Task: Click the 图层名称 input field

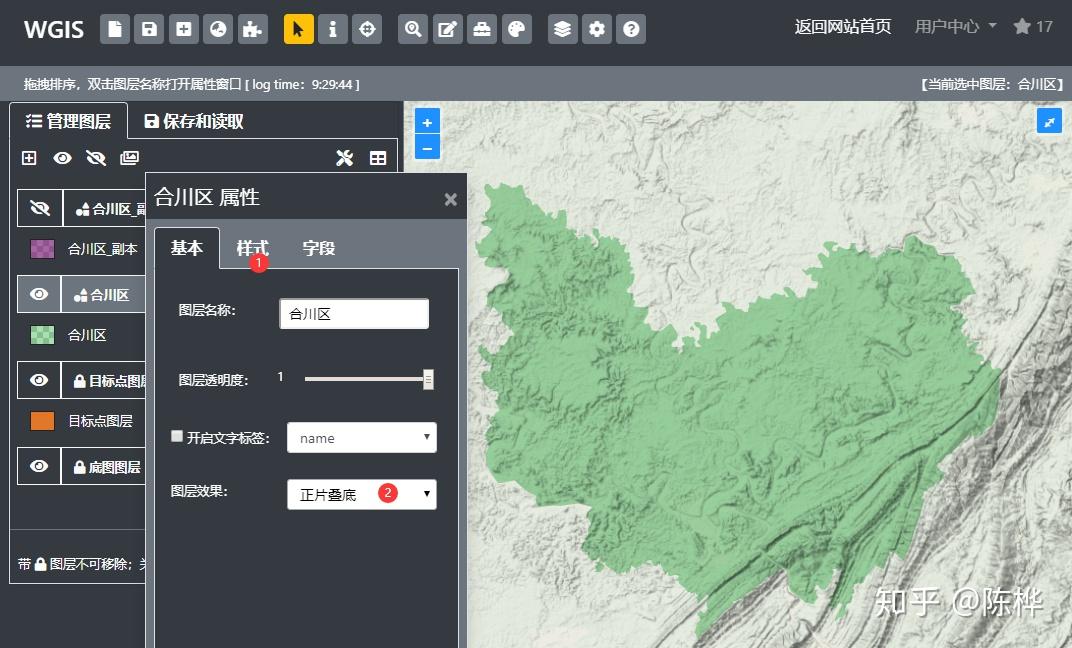Action: pyautogui.click(x=354, y=314)
